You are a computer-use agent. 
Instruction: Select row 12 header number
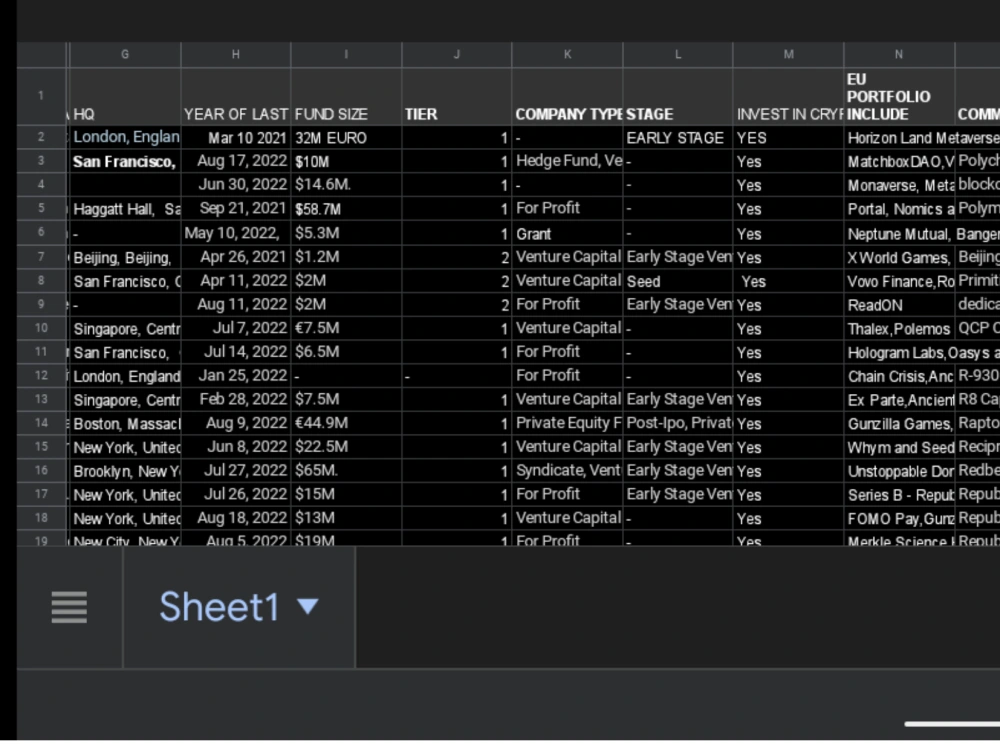pyautogui.click(x=41, y=375)
